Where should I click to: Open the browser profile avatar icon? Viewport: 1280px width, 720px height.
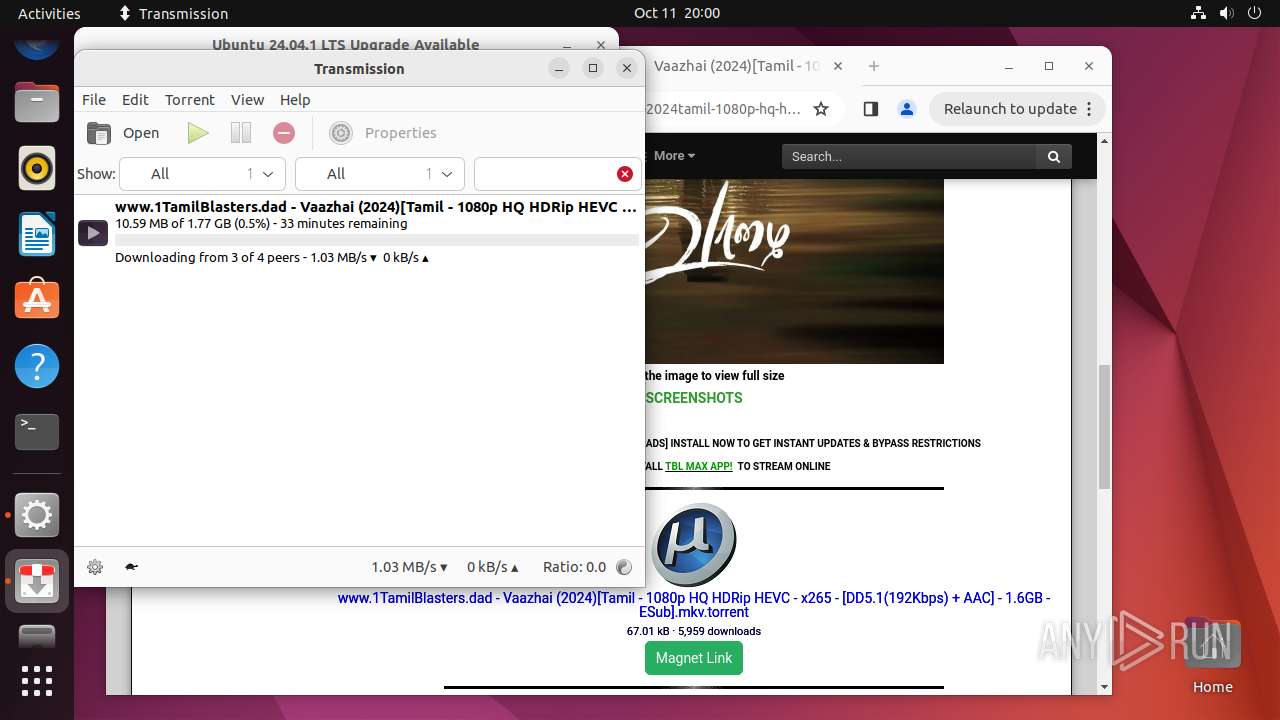pos(906,109)
